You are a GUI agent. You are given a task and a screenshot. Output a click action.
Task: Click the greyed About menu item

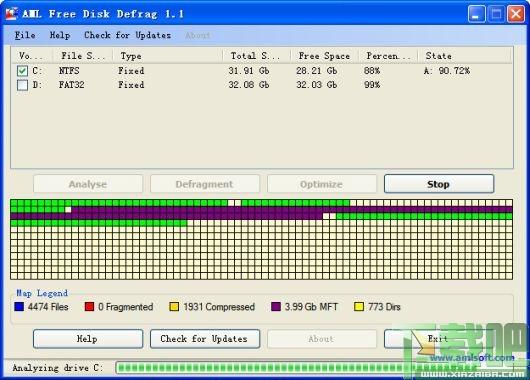click(198, 35)
